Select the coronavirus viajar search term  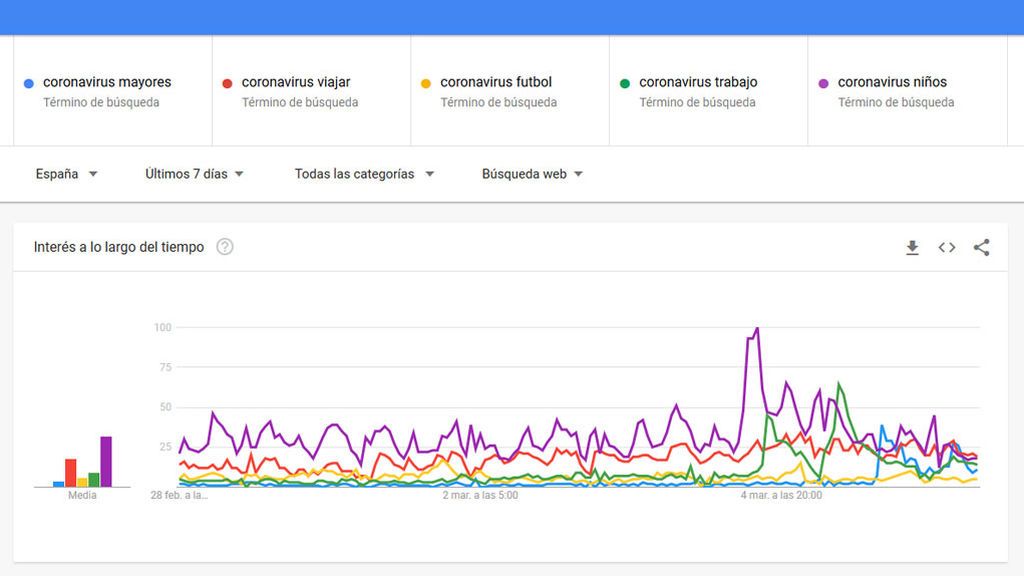coord(296,82)
